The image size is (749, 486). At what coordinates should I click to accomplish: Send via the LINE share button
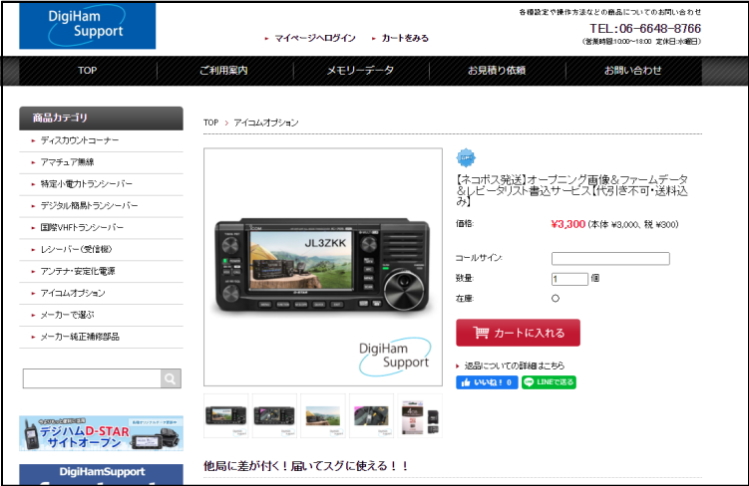[x=549, y=382]
